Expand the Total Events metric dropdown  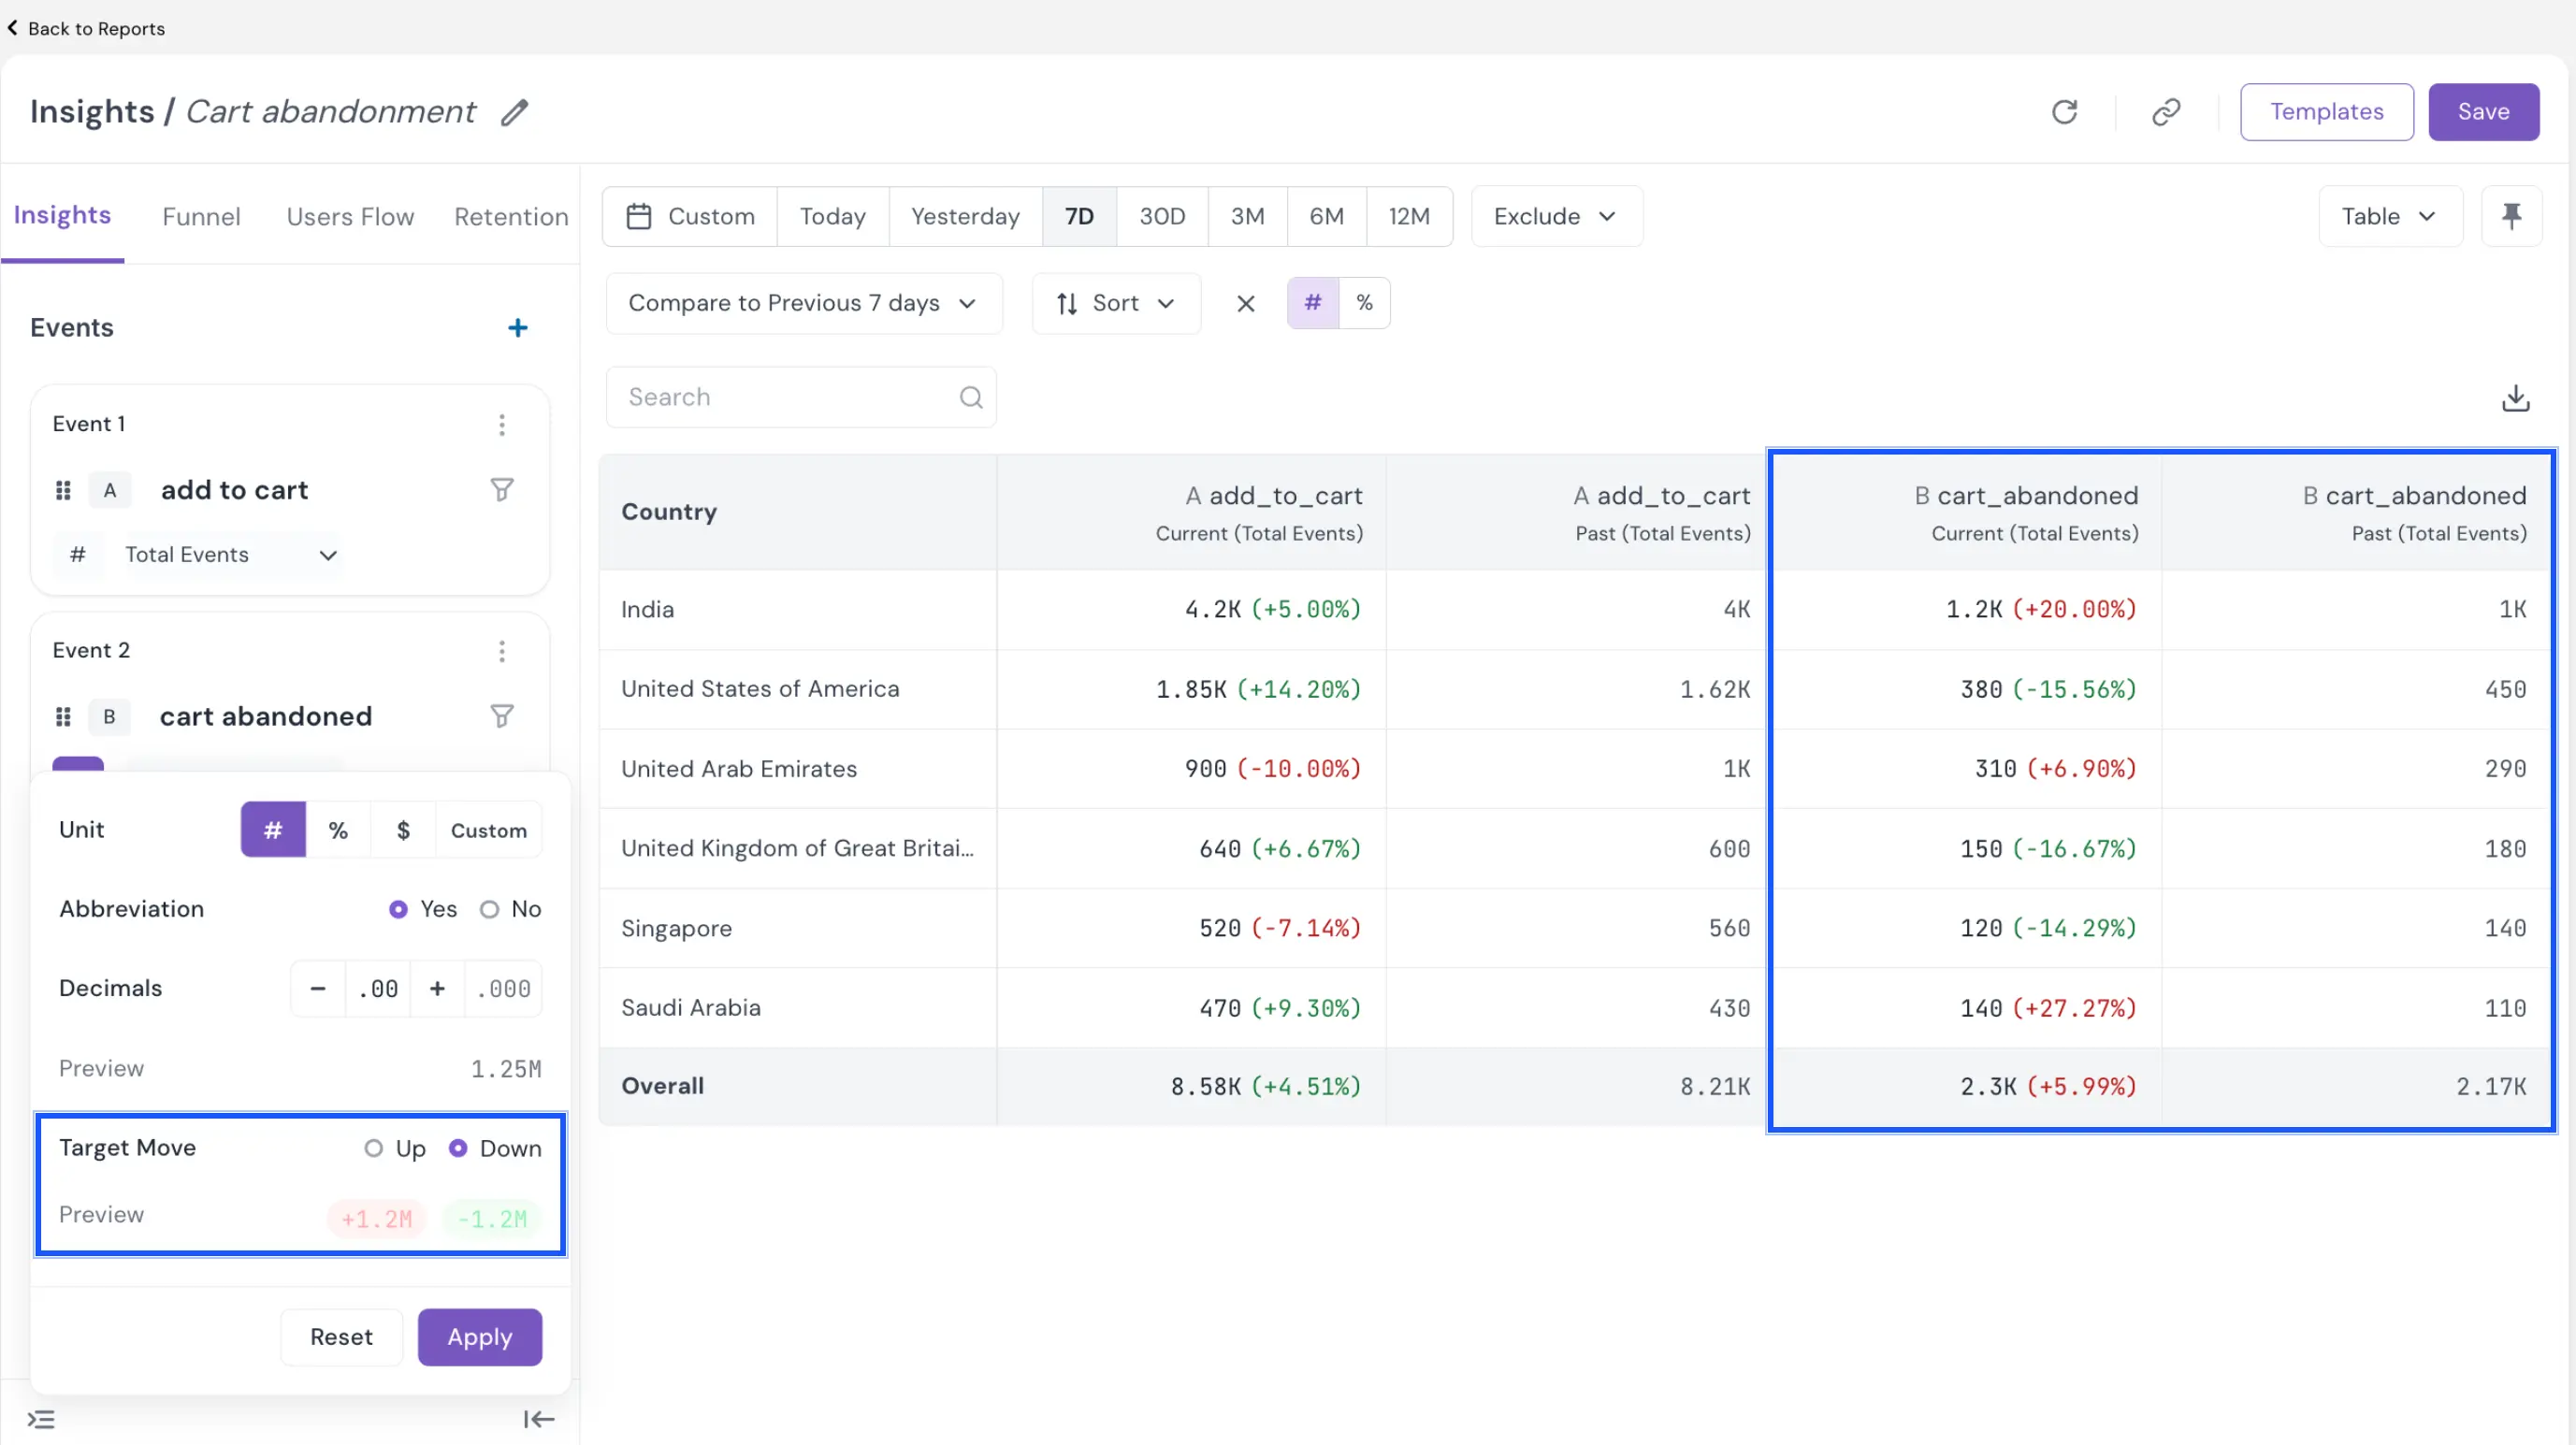point(231,555)
